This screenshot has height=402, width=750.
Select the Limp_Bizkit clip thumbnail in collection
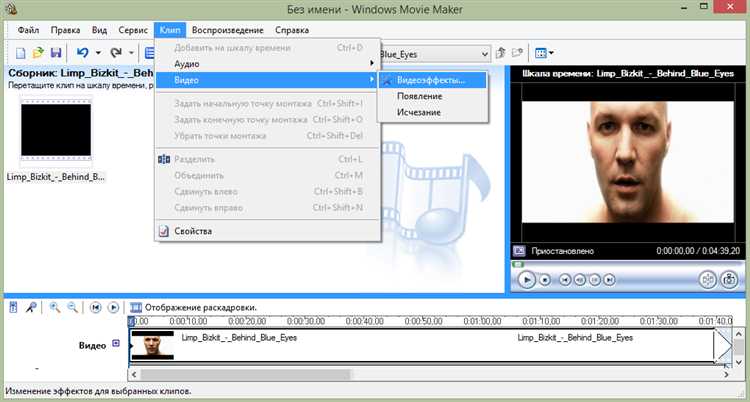(56, 130)
